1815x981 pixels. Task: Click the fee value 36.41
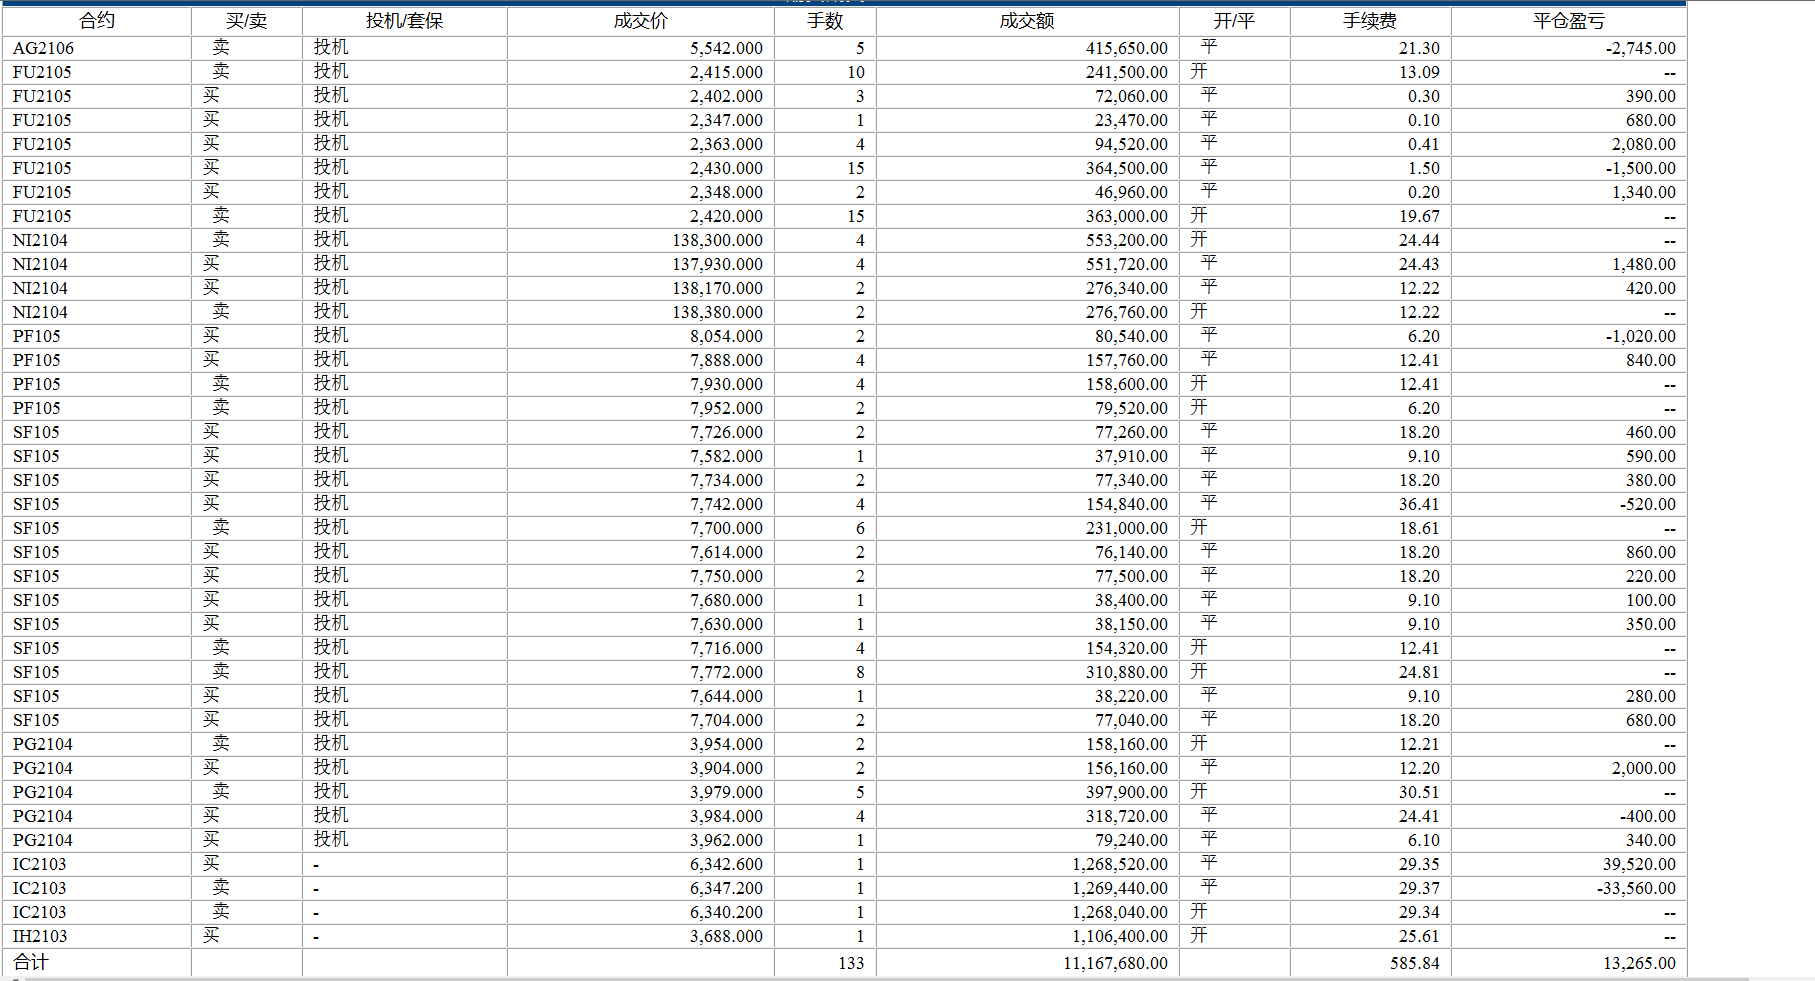pos(1419,504)
